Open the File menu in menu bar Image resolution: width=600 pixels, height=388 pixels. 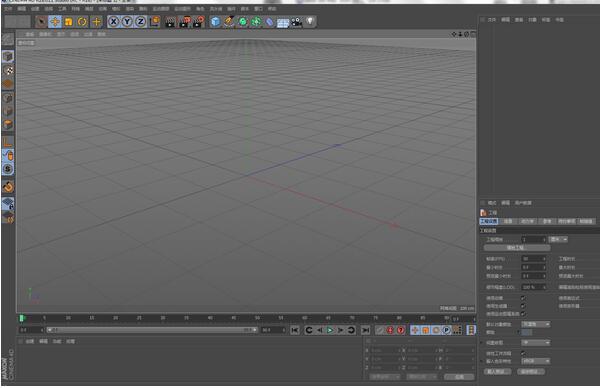point(8,8)
